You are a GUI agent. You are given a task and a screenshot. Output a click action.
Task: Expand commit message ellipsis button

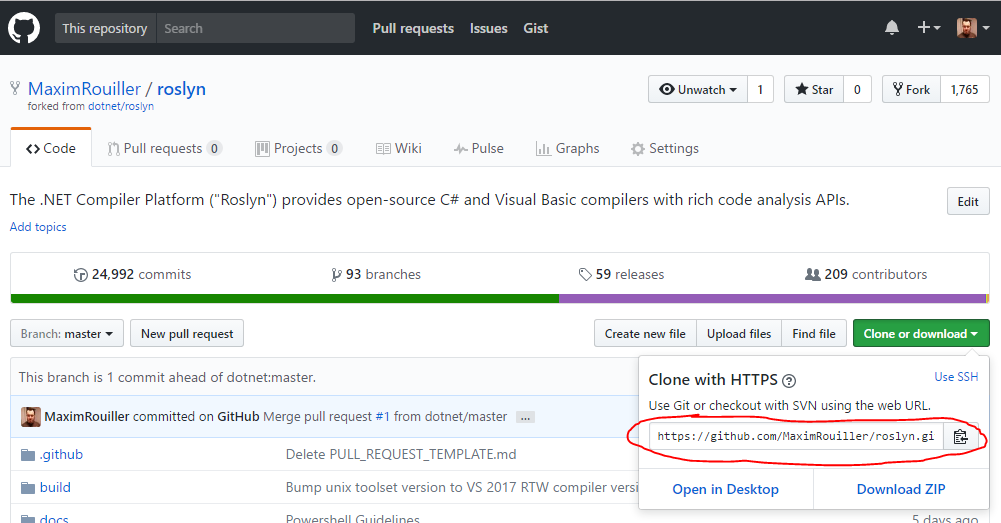tap(525, 417)
